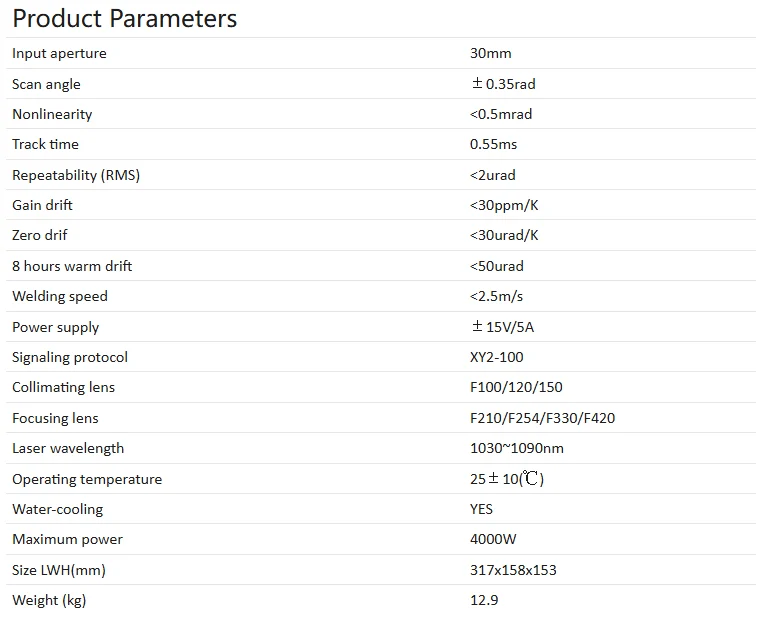Image resolution: width=761 pixels, height=617 pixels.
Task: Select the 1030~1090nm wavelength value
Action: click(516, 448)
